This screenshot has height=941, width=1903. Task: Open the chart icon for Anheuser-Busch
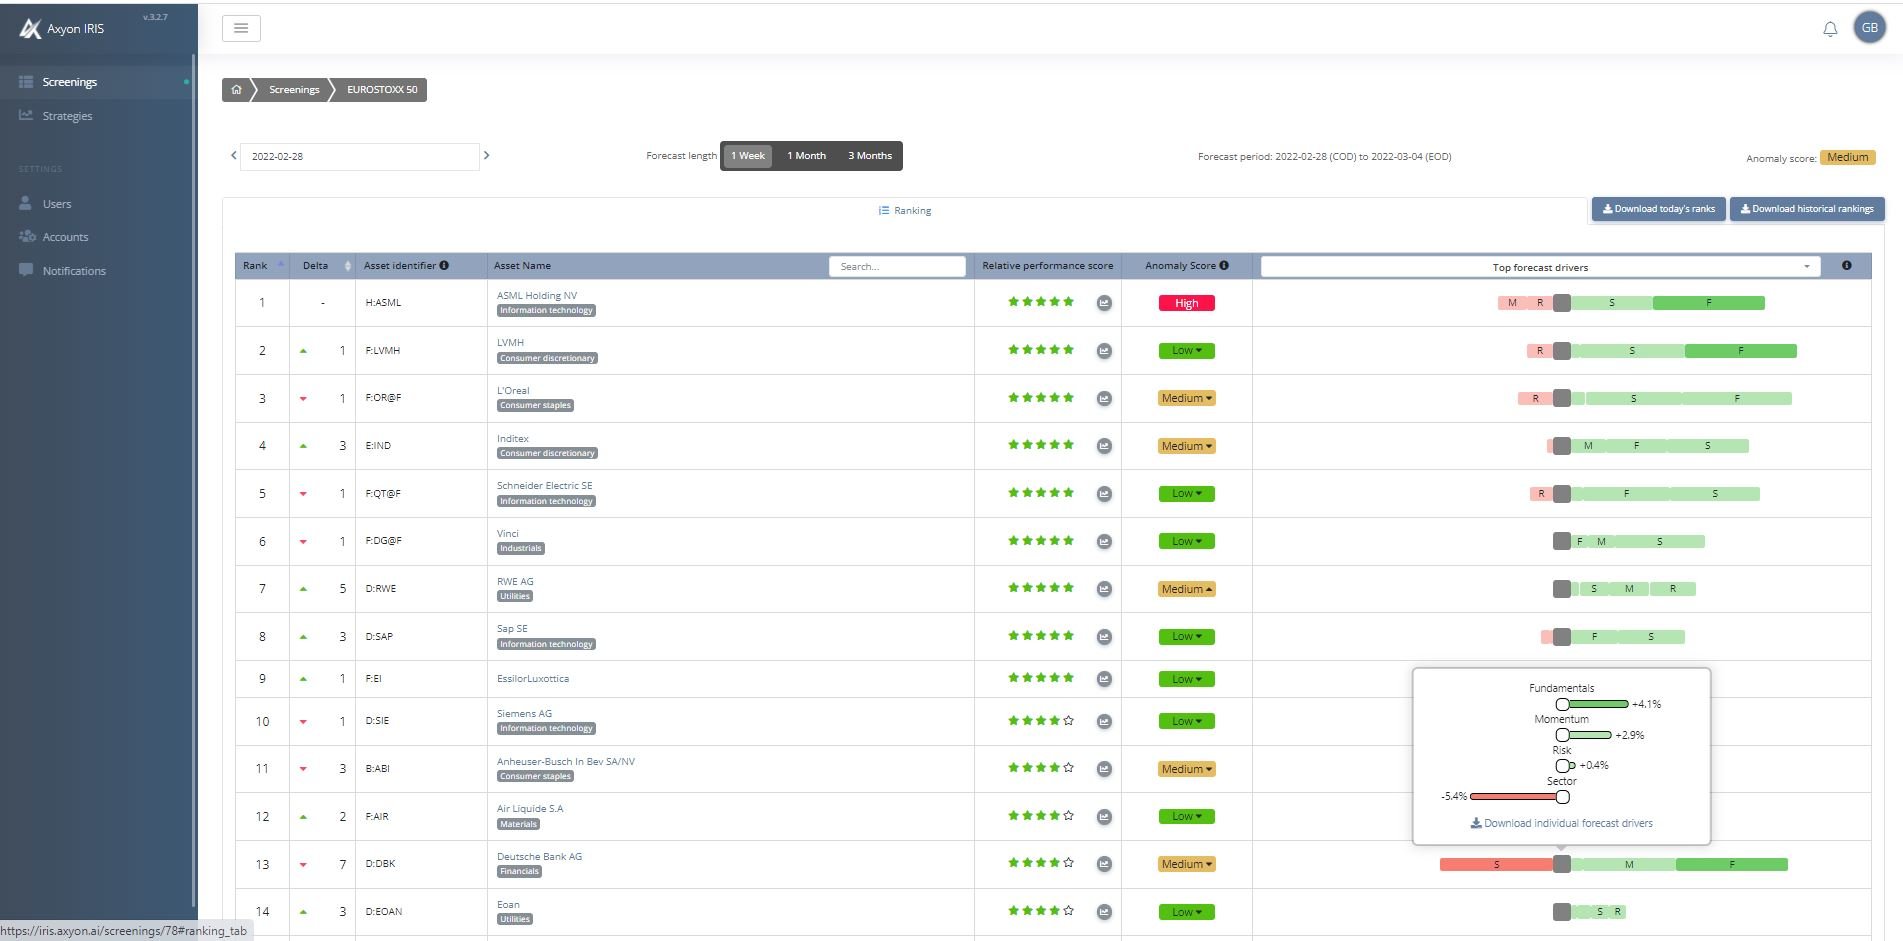1104,769
